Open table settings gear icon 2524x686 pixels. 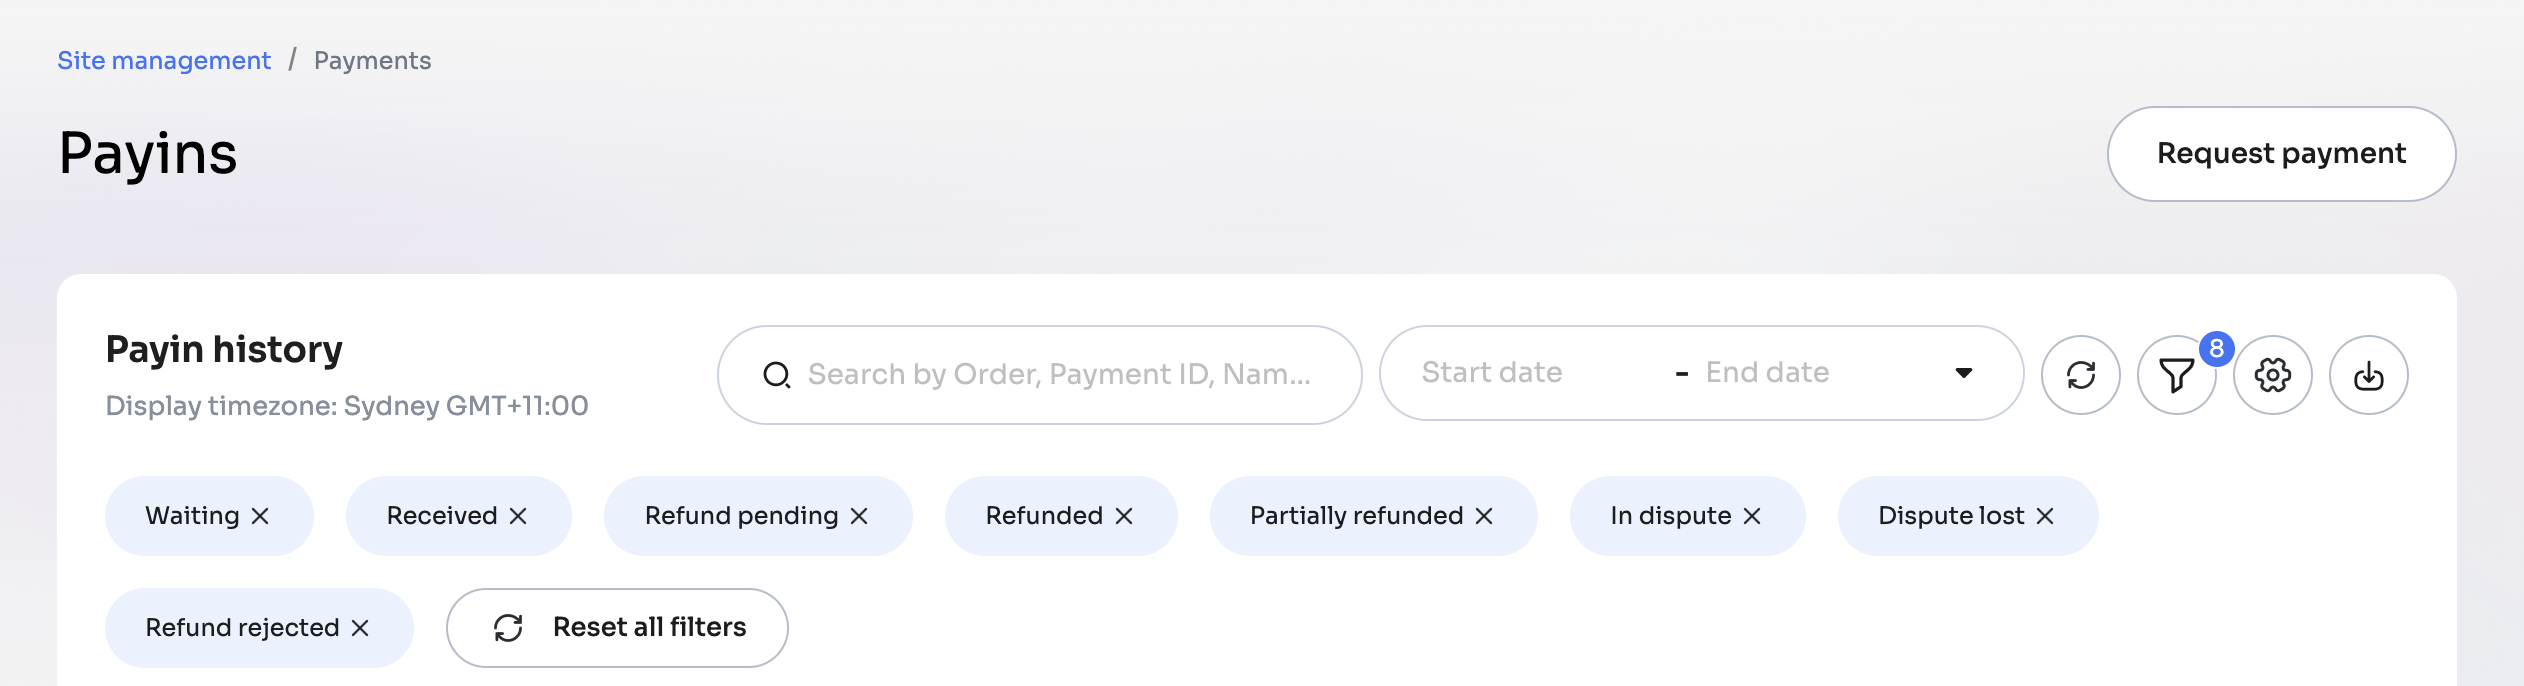click(x=2272, y=375)
